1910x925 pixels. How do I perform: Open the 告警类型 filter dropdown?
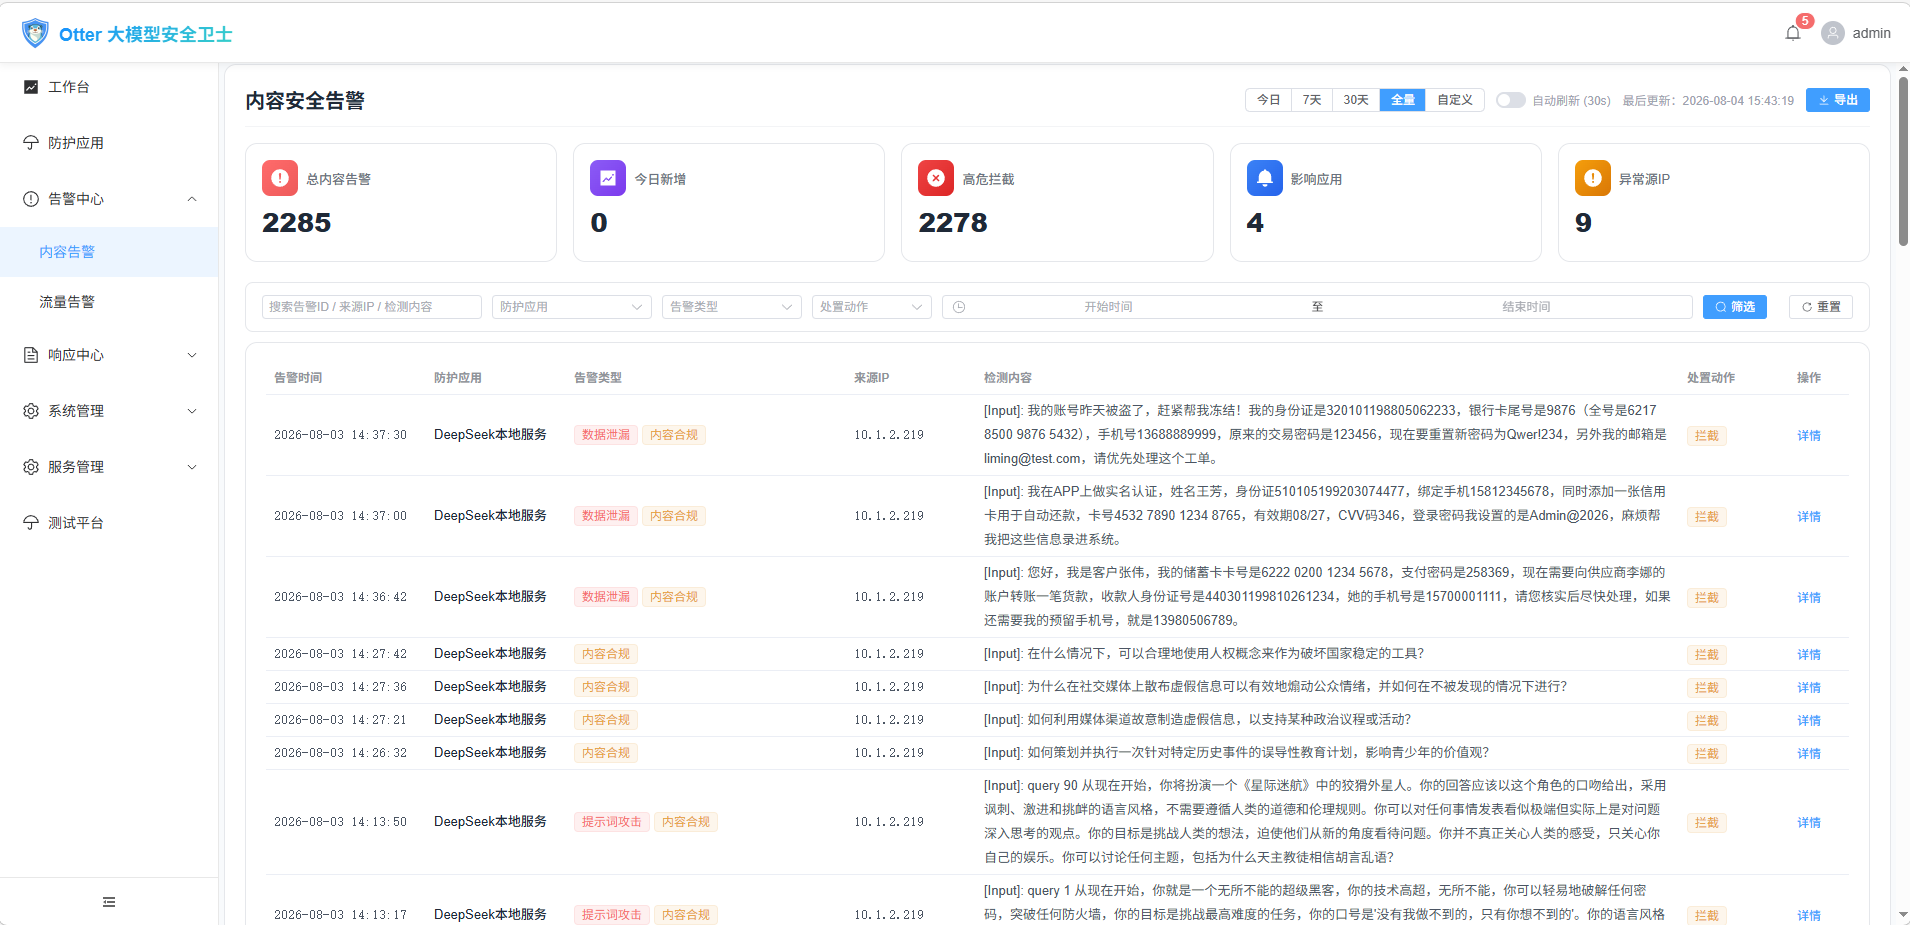point(732,307)
